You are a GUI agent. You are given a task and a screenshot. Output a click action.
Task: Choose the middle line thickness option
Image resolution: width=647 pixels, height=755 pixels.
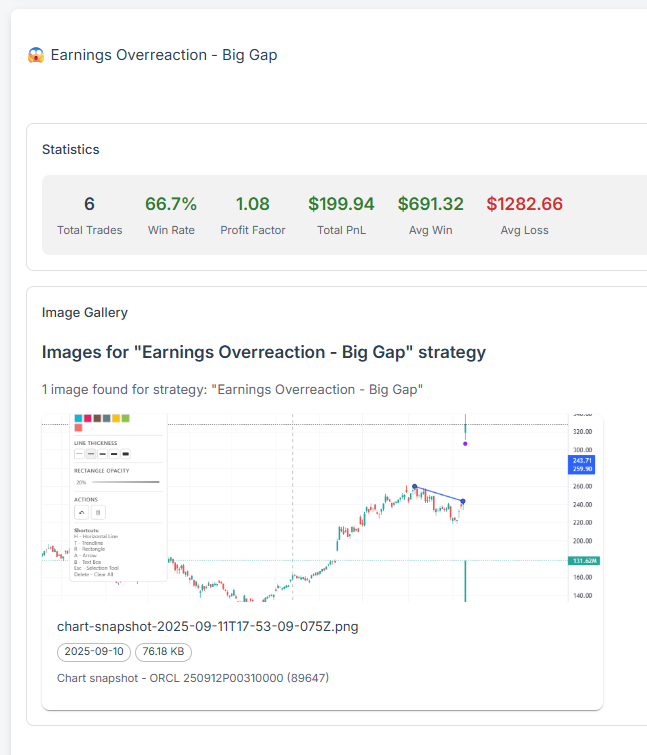tap(103, 454)
